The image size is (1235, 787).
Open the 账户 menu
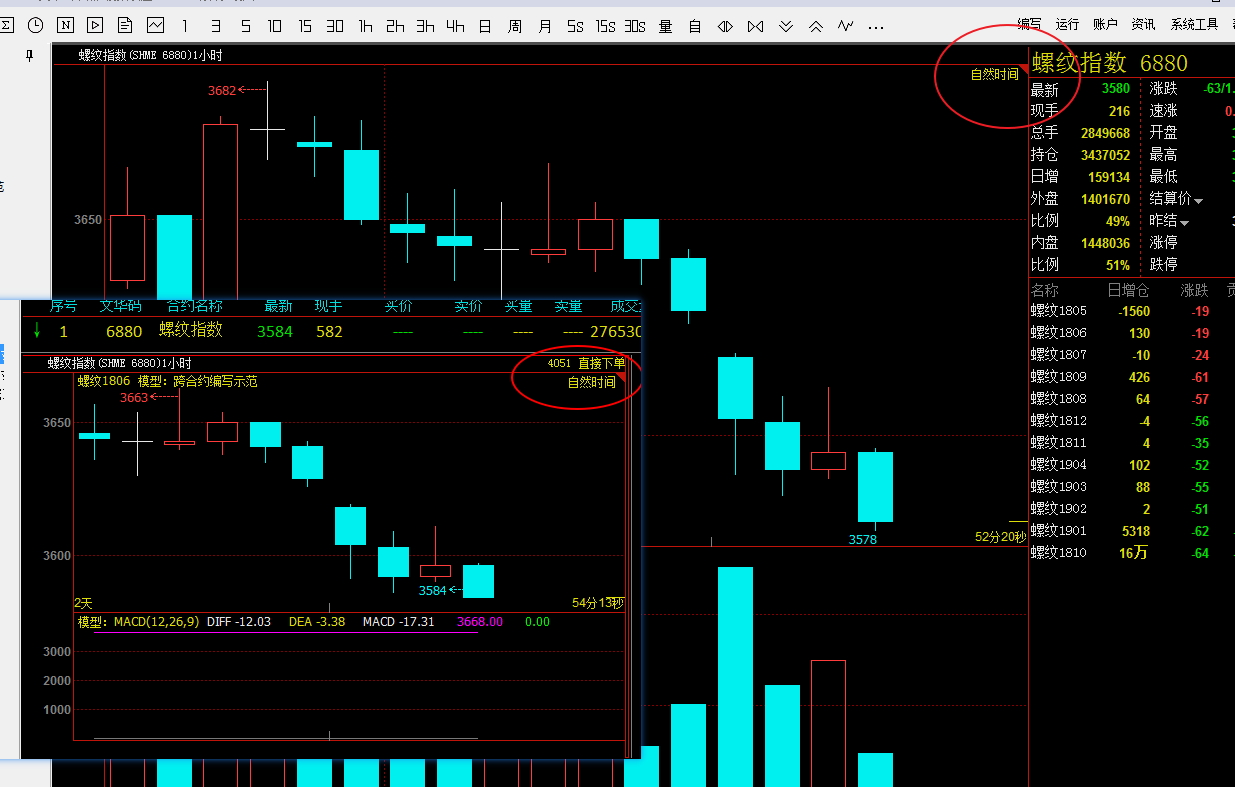pyautogui.click(x=1105, y=24)
